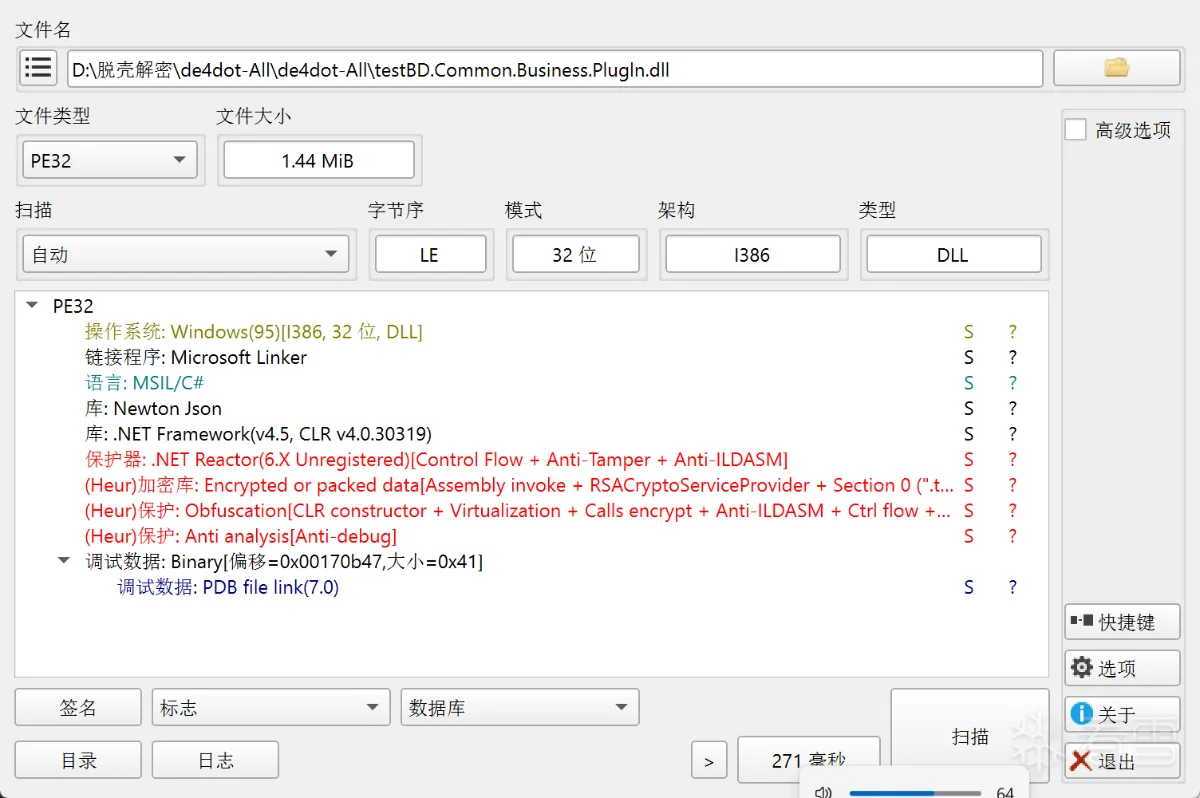
Task: Click the 扫描 scan button
Action: tap(969, 736)
